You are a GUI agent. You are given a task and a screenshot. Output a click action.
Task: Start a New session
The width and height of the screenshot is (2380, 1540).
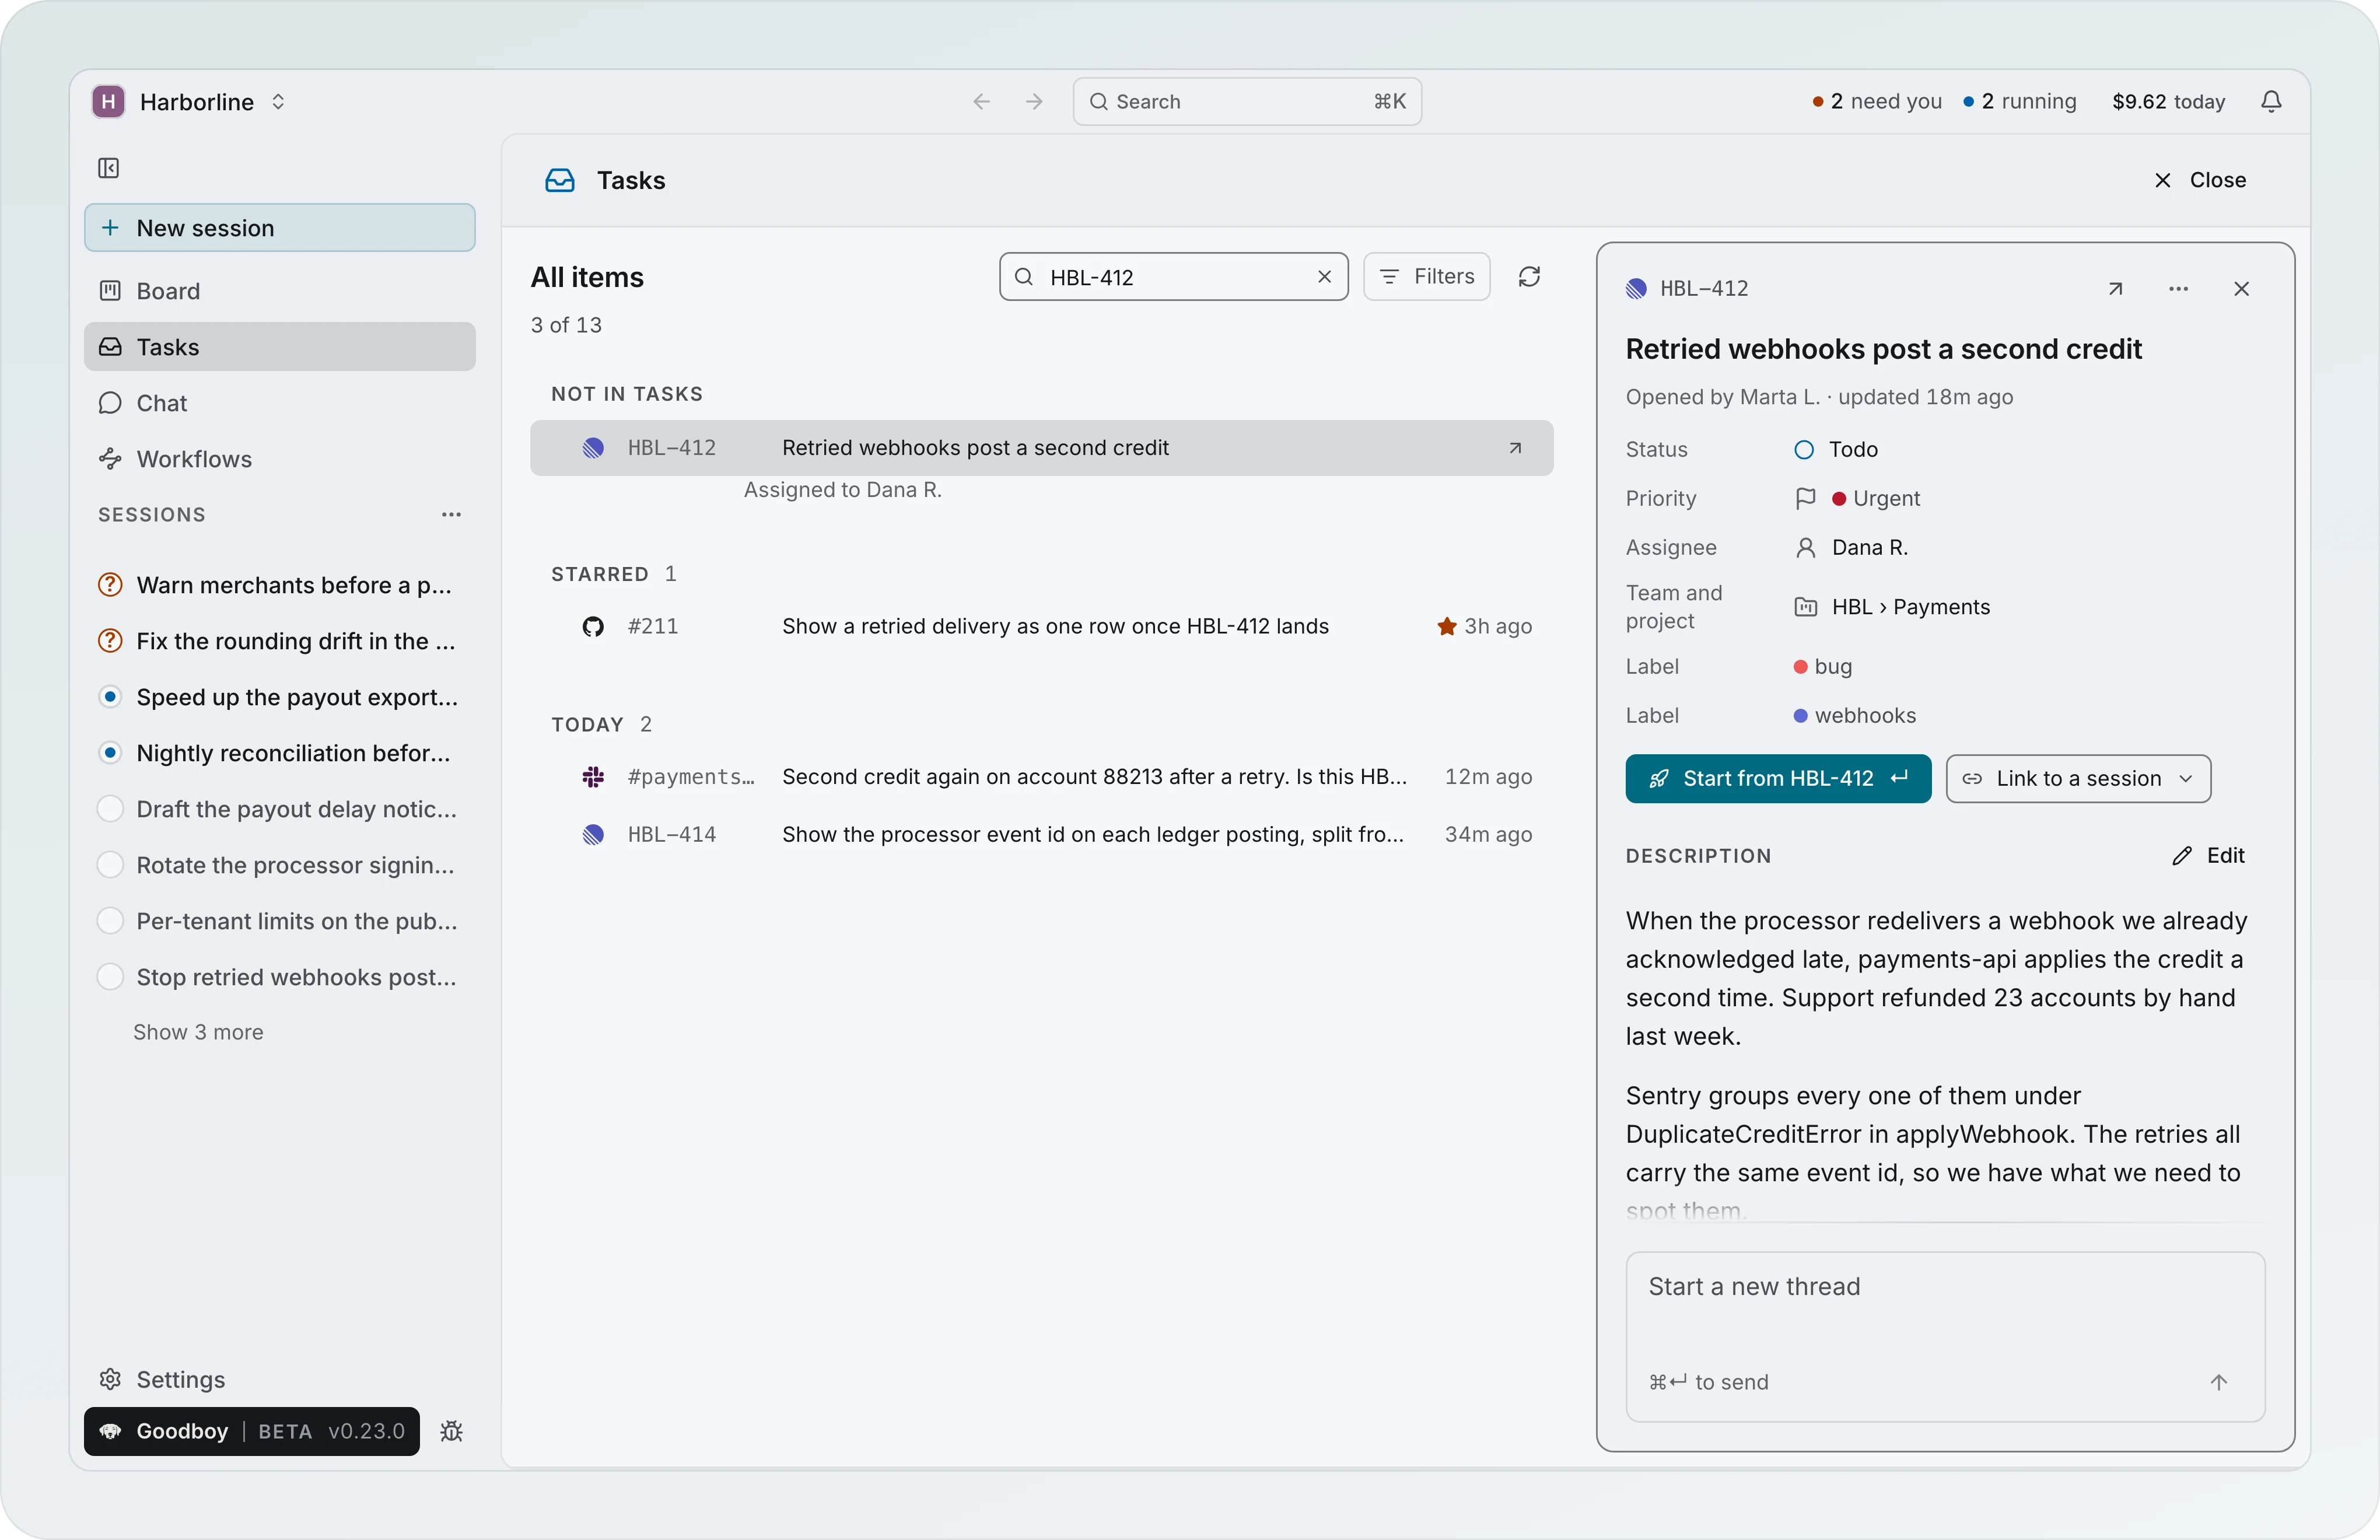pyautogui.click(x=279, y=228)
